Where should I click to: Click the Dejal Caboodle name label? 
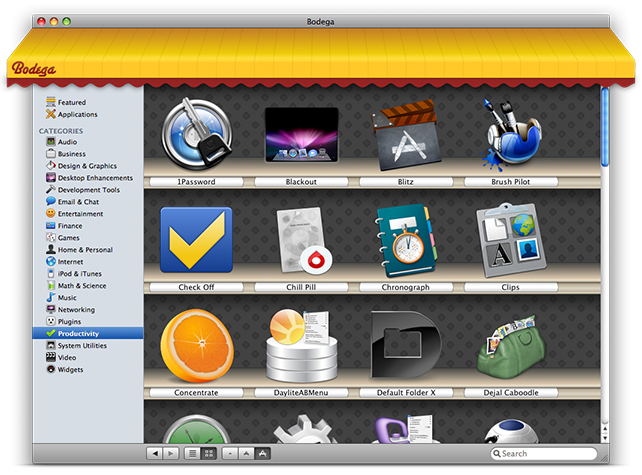click(x=511, y=393)
